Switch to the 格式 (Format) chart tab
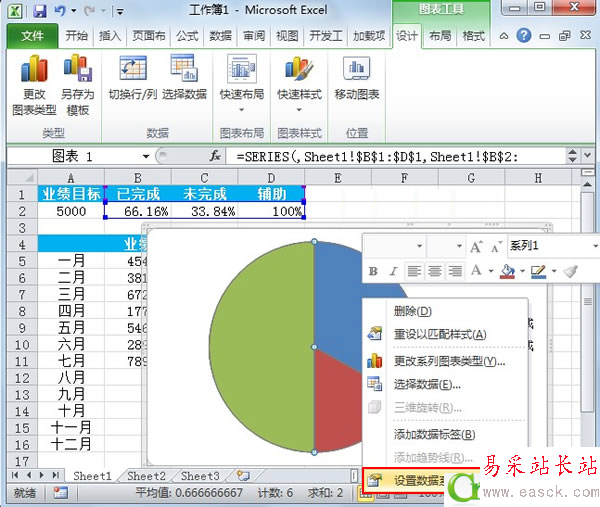600x507 pixels. pyautogui.click(x=473, y=36)
